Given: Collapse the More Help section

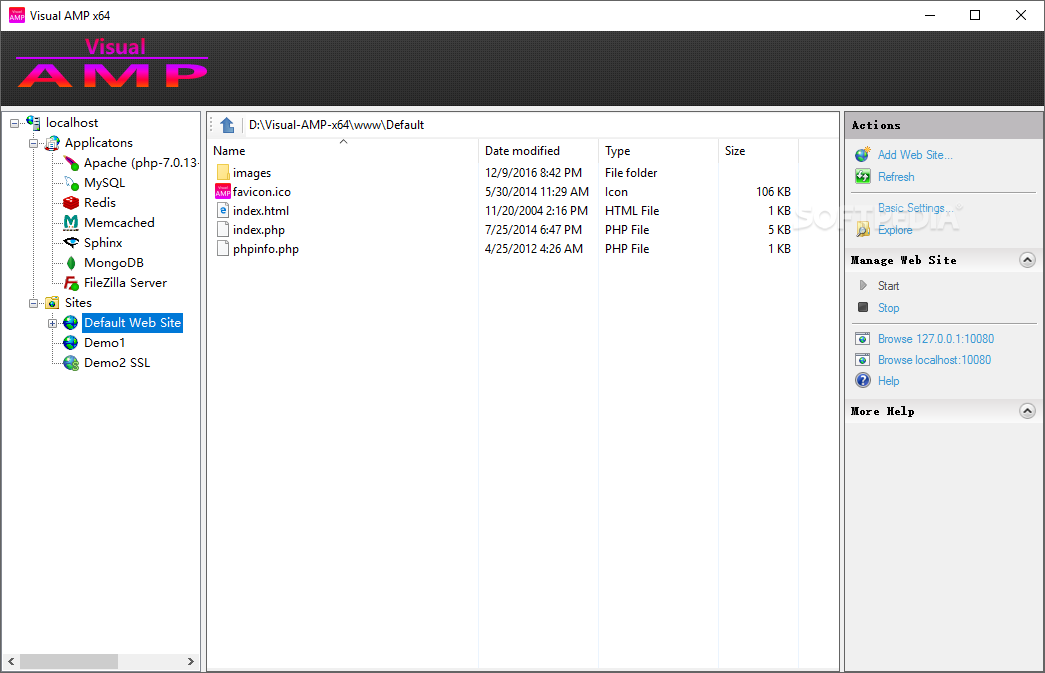Looking at the screenshot, I should [1028, 411].
